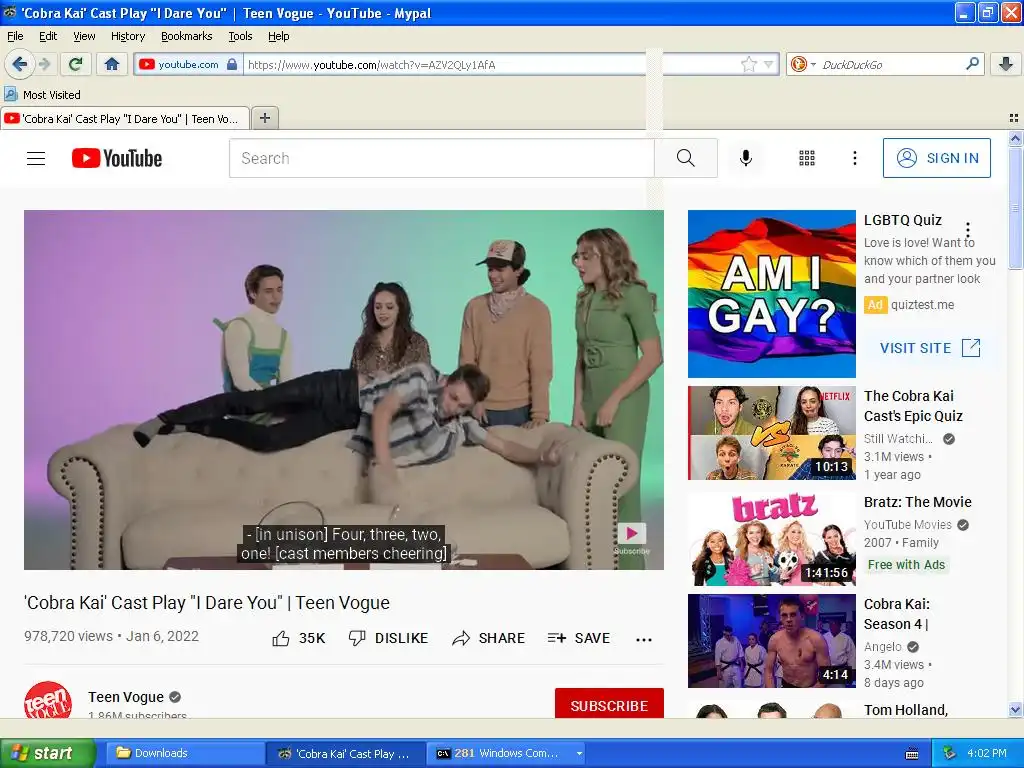Click the padlock site security icon
The height and width of the screenshot is (768, 1024).
[x=232, y=65]
